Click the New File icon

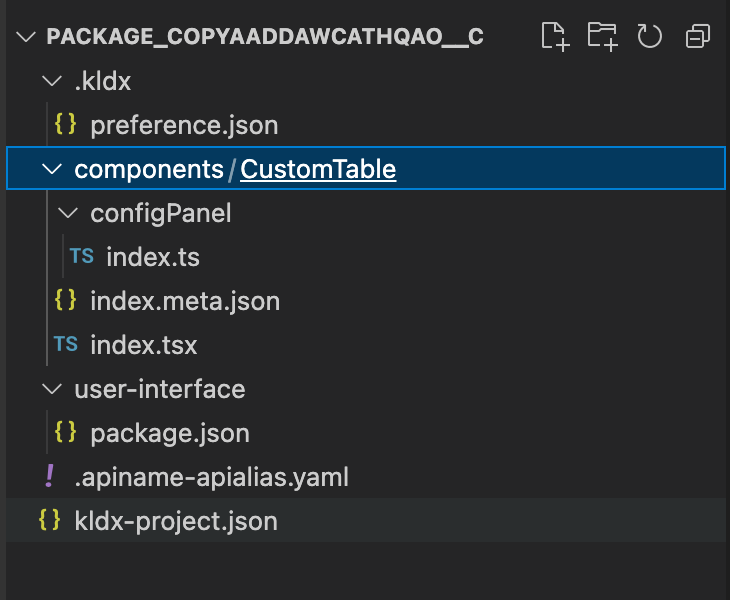point(555,36)
